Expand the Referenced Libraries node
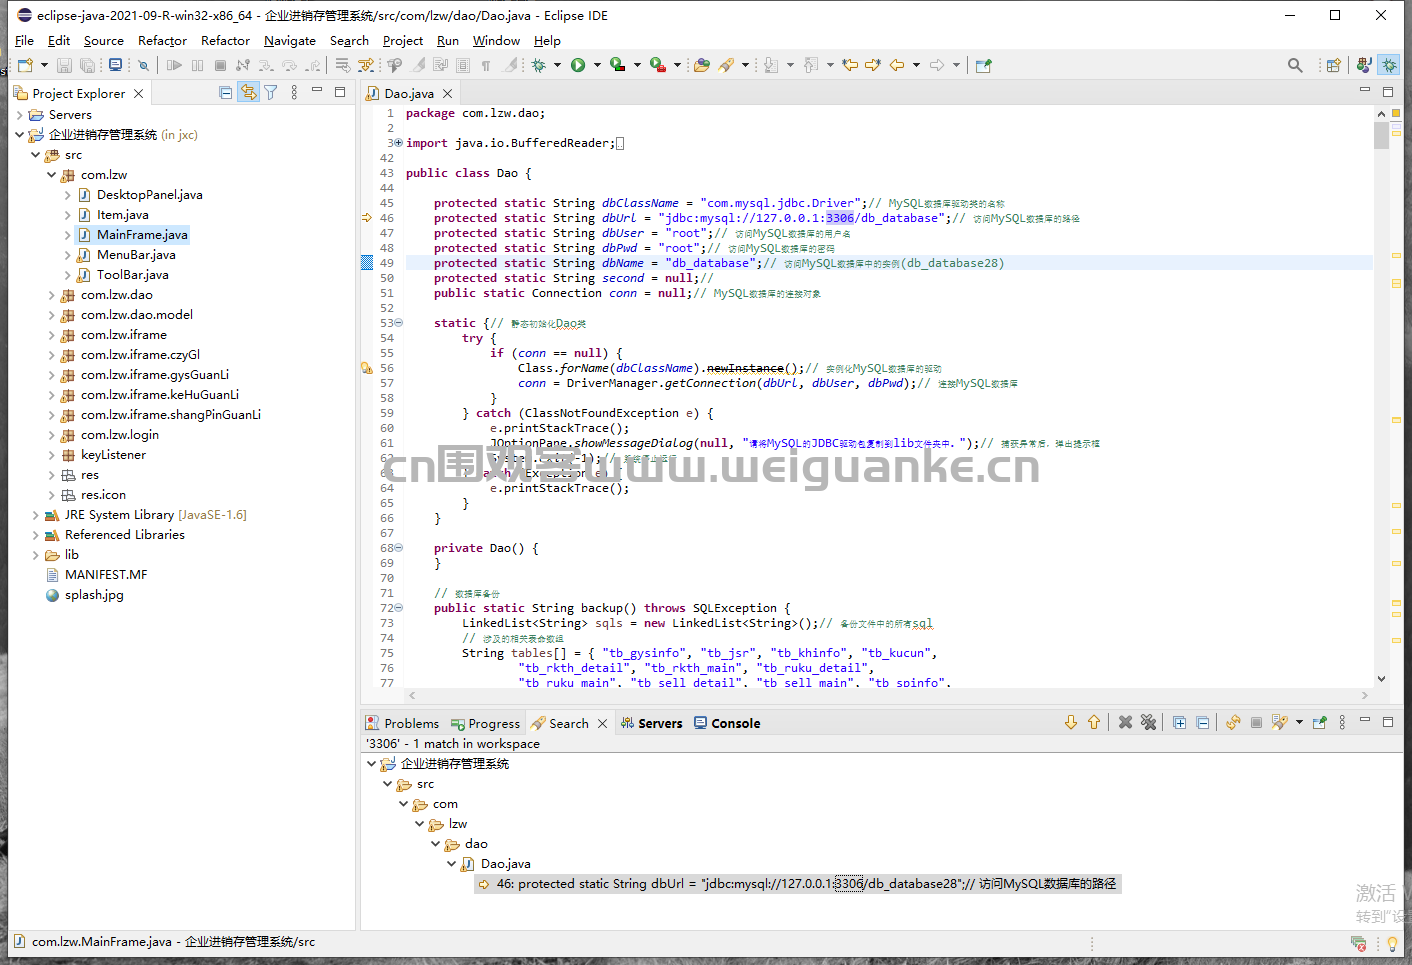1412x965 pixels. click(x=36, y=535)
